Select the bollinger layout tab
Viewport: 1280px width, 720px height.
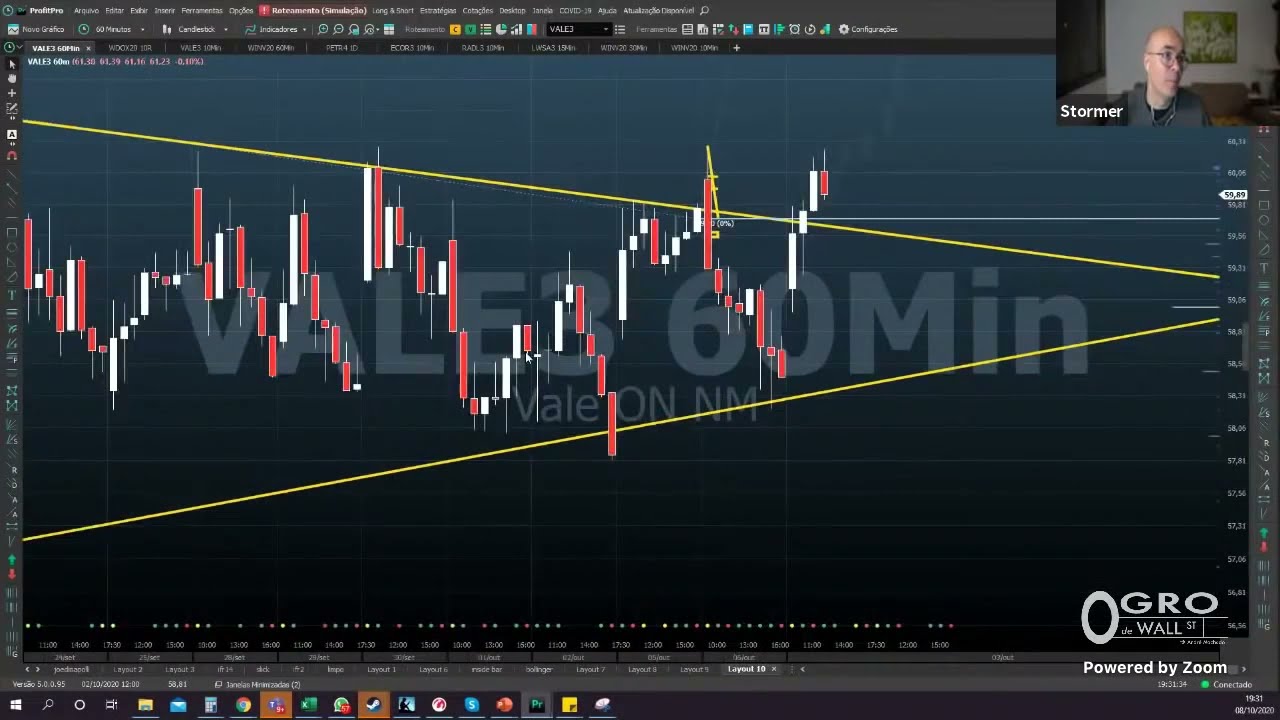point(538,669)
